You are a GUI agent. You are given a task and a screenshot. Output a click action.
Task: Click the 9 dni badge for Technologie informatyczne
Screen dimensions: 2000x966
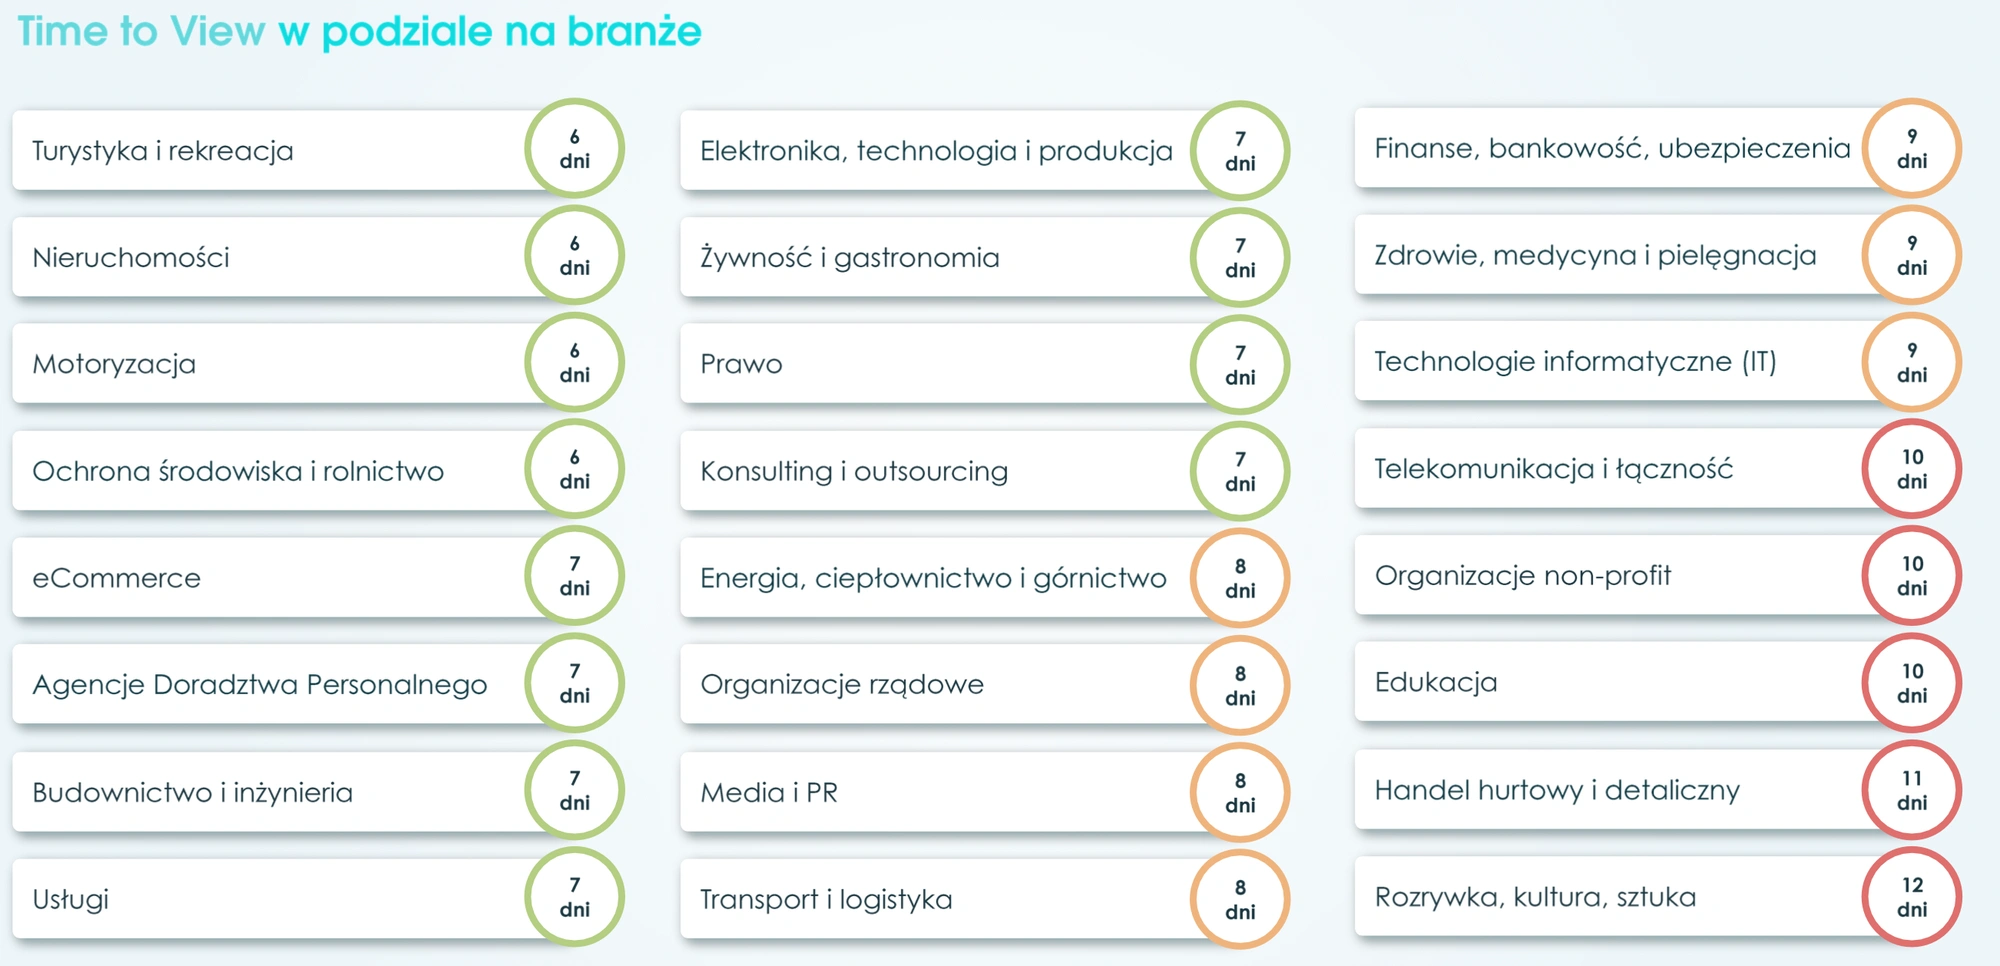pos(1911,362)
